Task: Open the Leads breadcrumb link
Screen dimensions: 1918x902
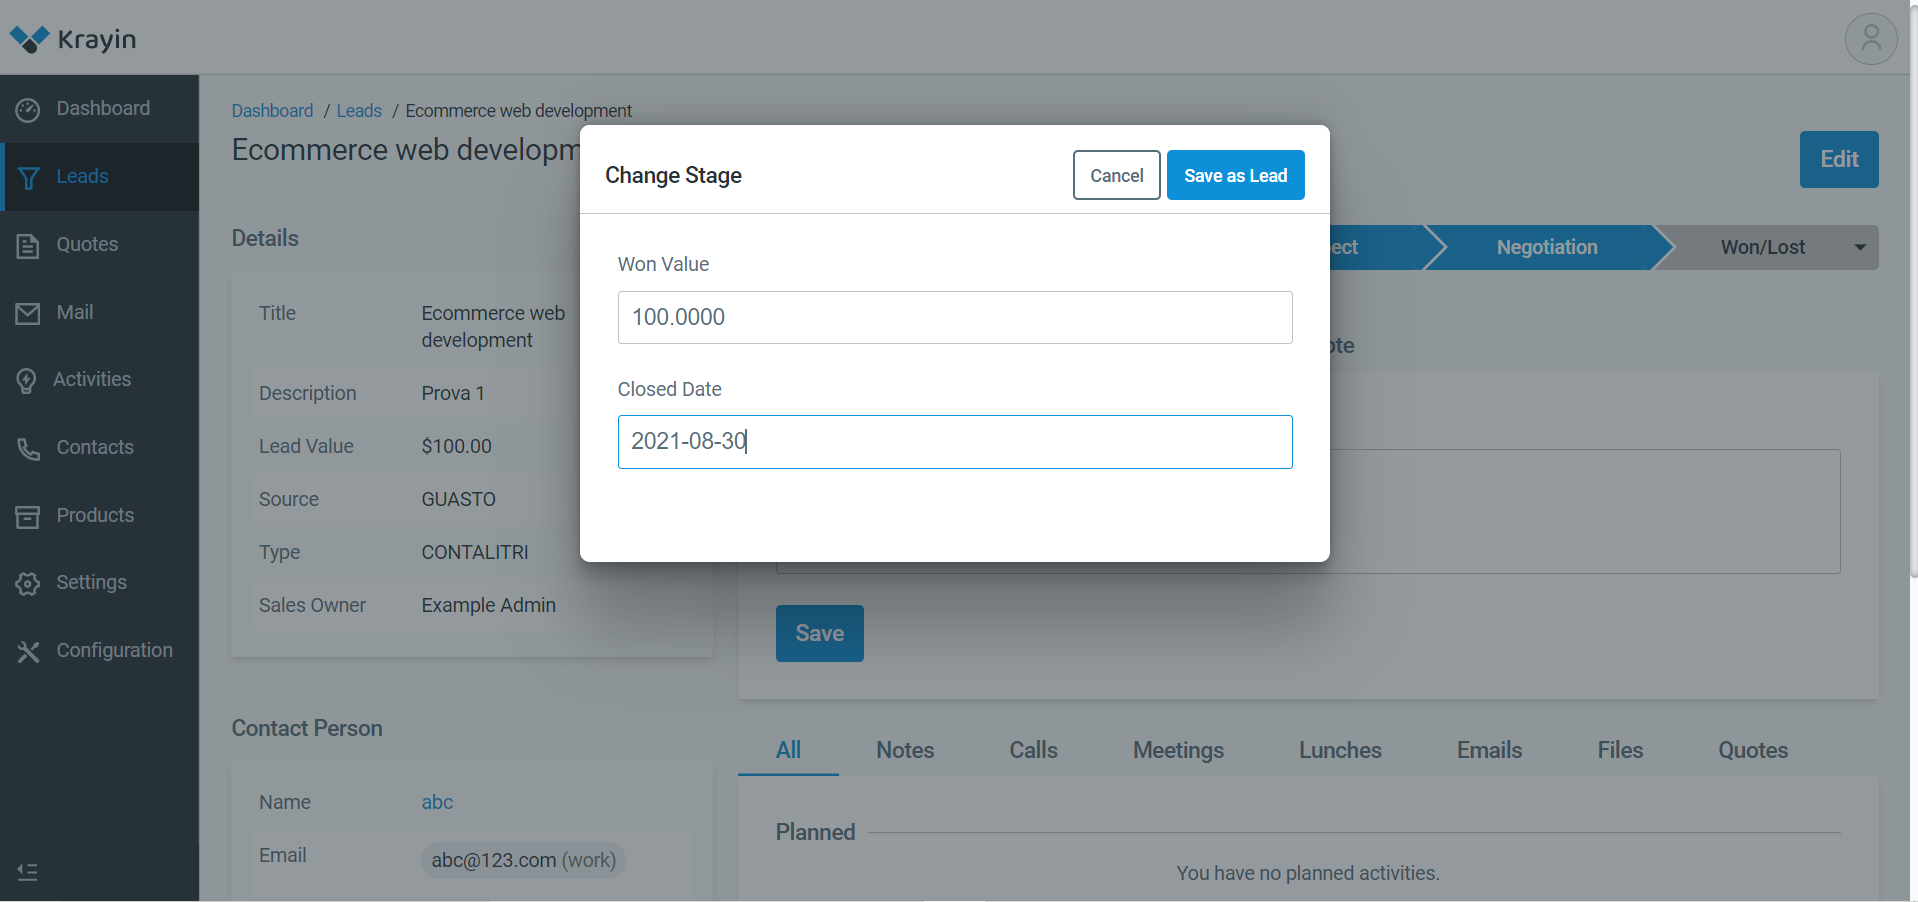Action: tap(359, 111)
